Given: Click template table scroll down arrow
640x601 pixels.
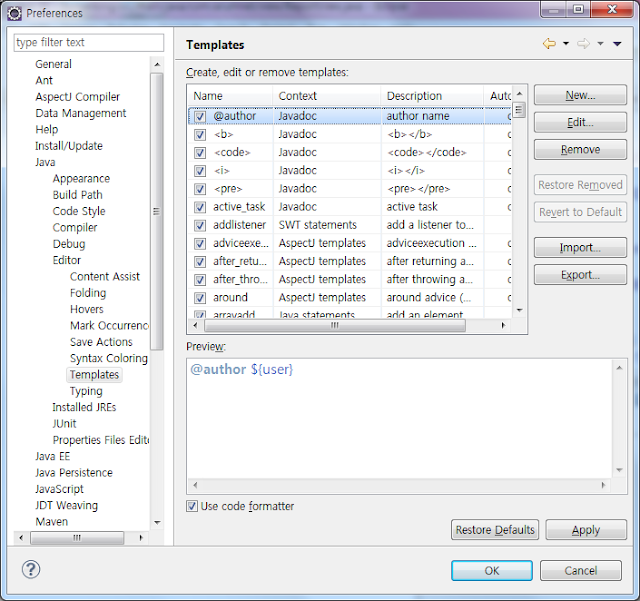Looking at the screenshot, I should pos(519,310).
